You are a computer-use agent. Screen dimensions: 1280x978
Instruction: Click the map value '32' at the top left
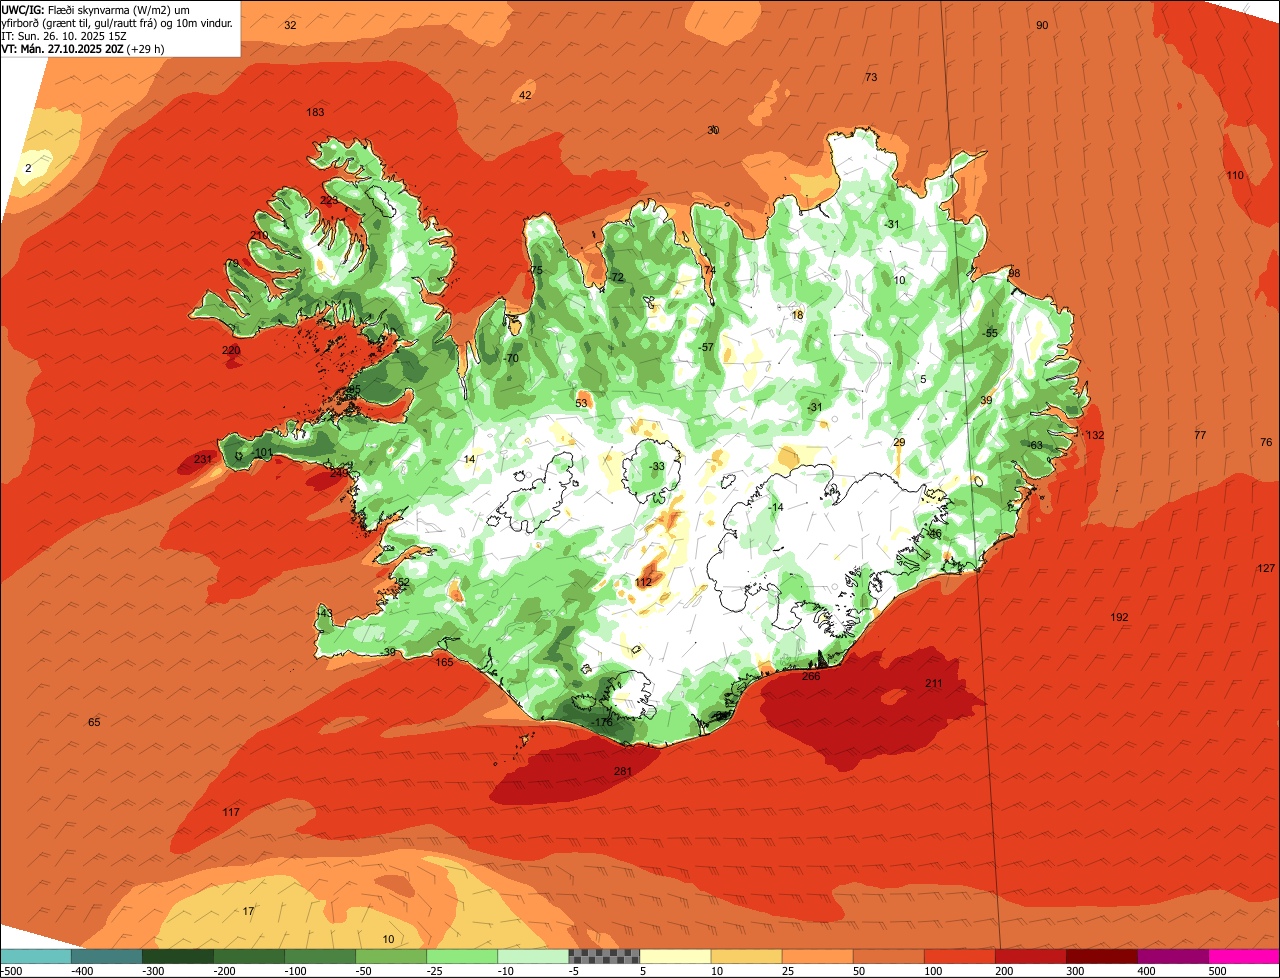coord(290,25)
